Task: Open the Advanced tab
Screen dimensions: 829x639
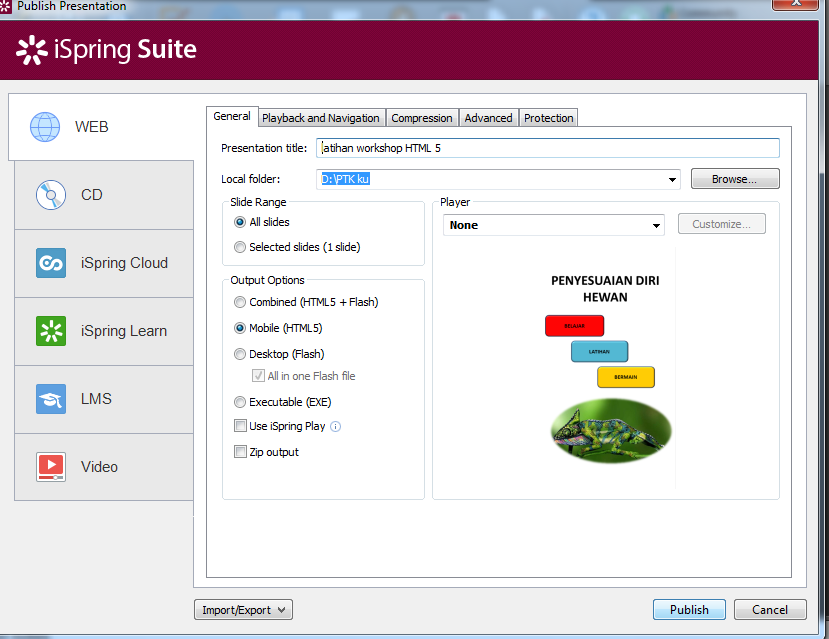Action: (489, 118)
